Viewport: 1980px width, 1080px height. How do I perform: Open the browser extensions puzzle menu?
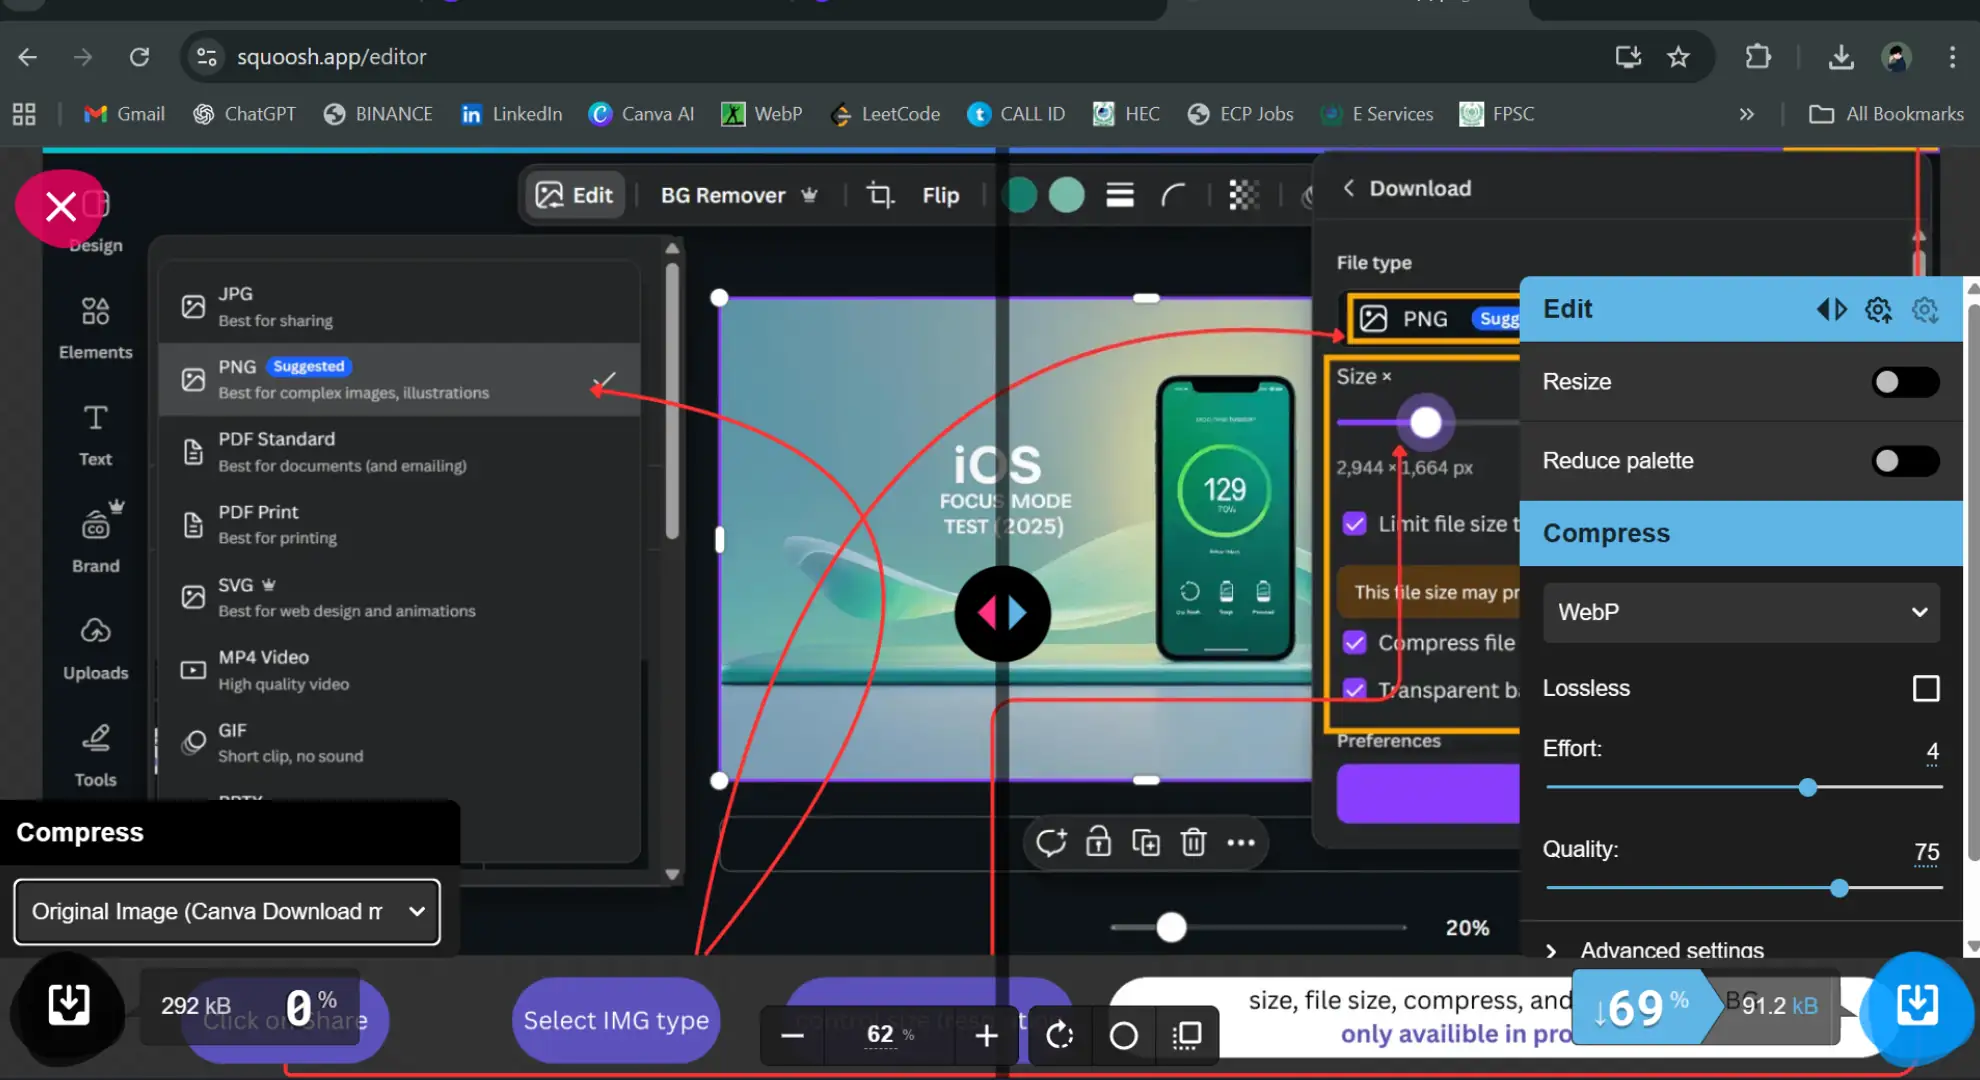1757,57
